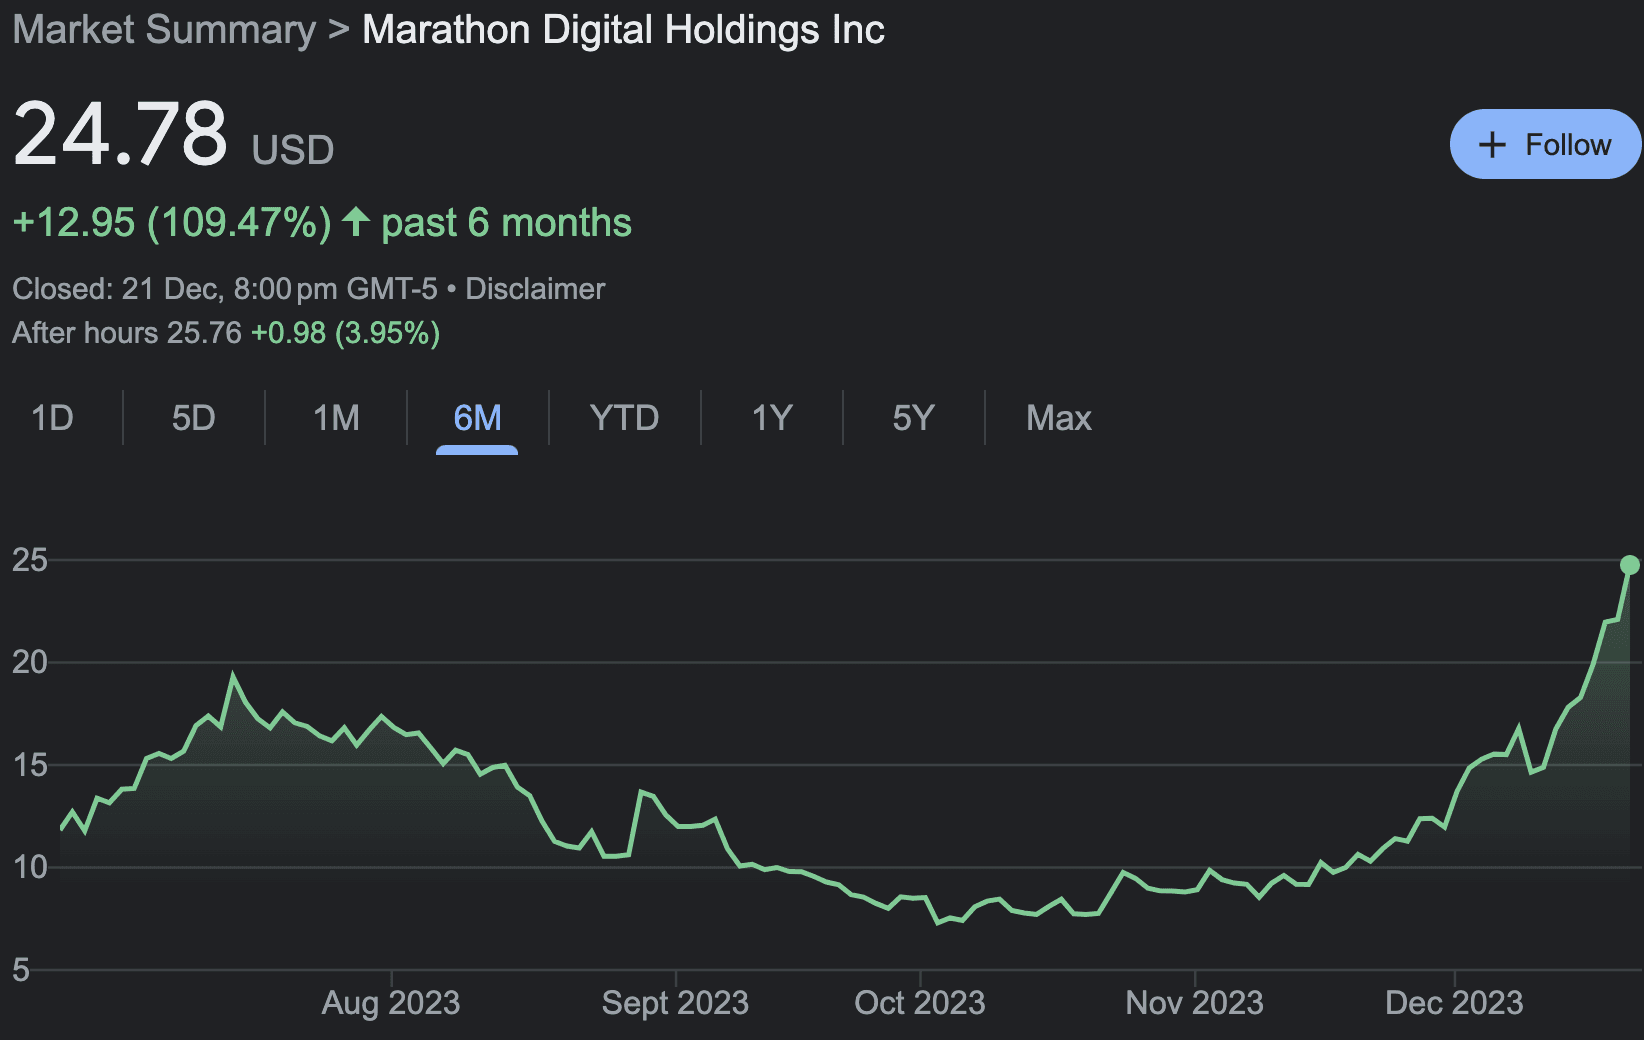Image resolution: width=1644 pixels, height=1040 pixels.
Task: Click the 'Marathon Digital Holdings Inc' title
Action: pos(623,30)
